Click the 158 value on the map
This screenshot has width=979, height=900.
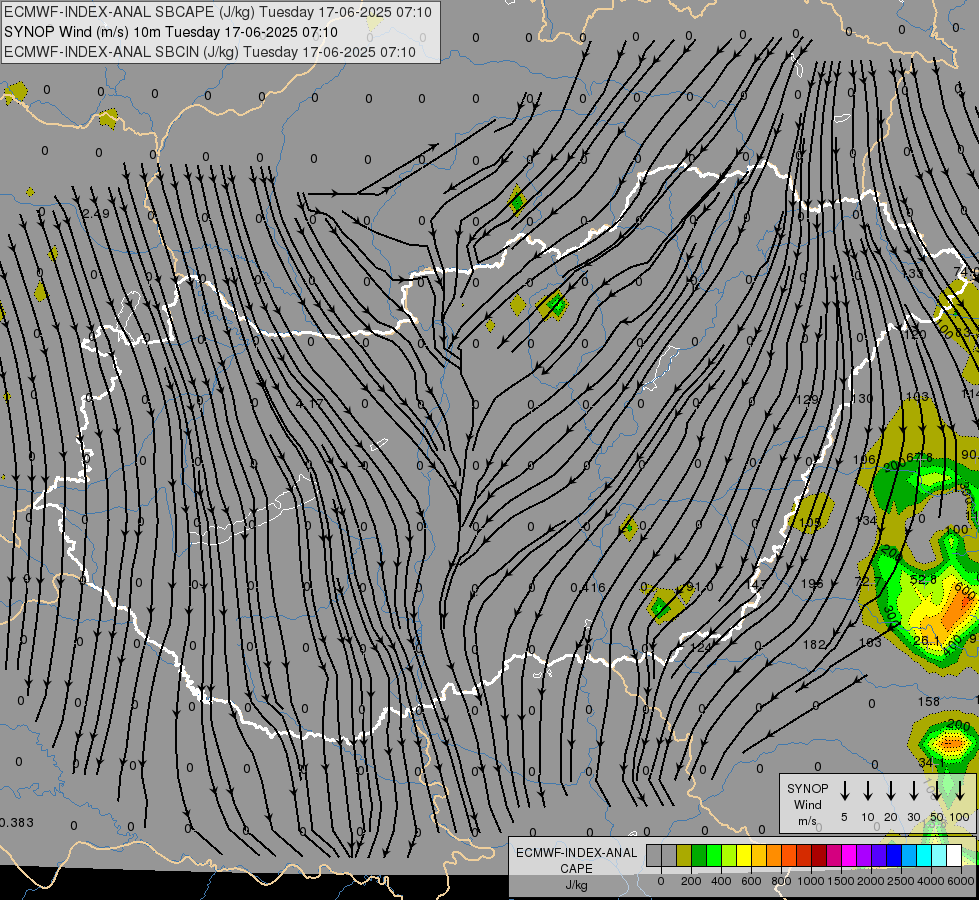pyautogui.click(x=928, y=701)
